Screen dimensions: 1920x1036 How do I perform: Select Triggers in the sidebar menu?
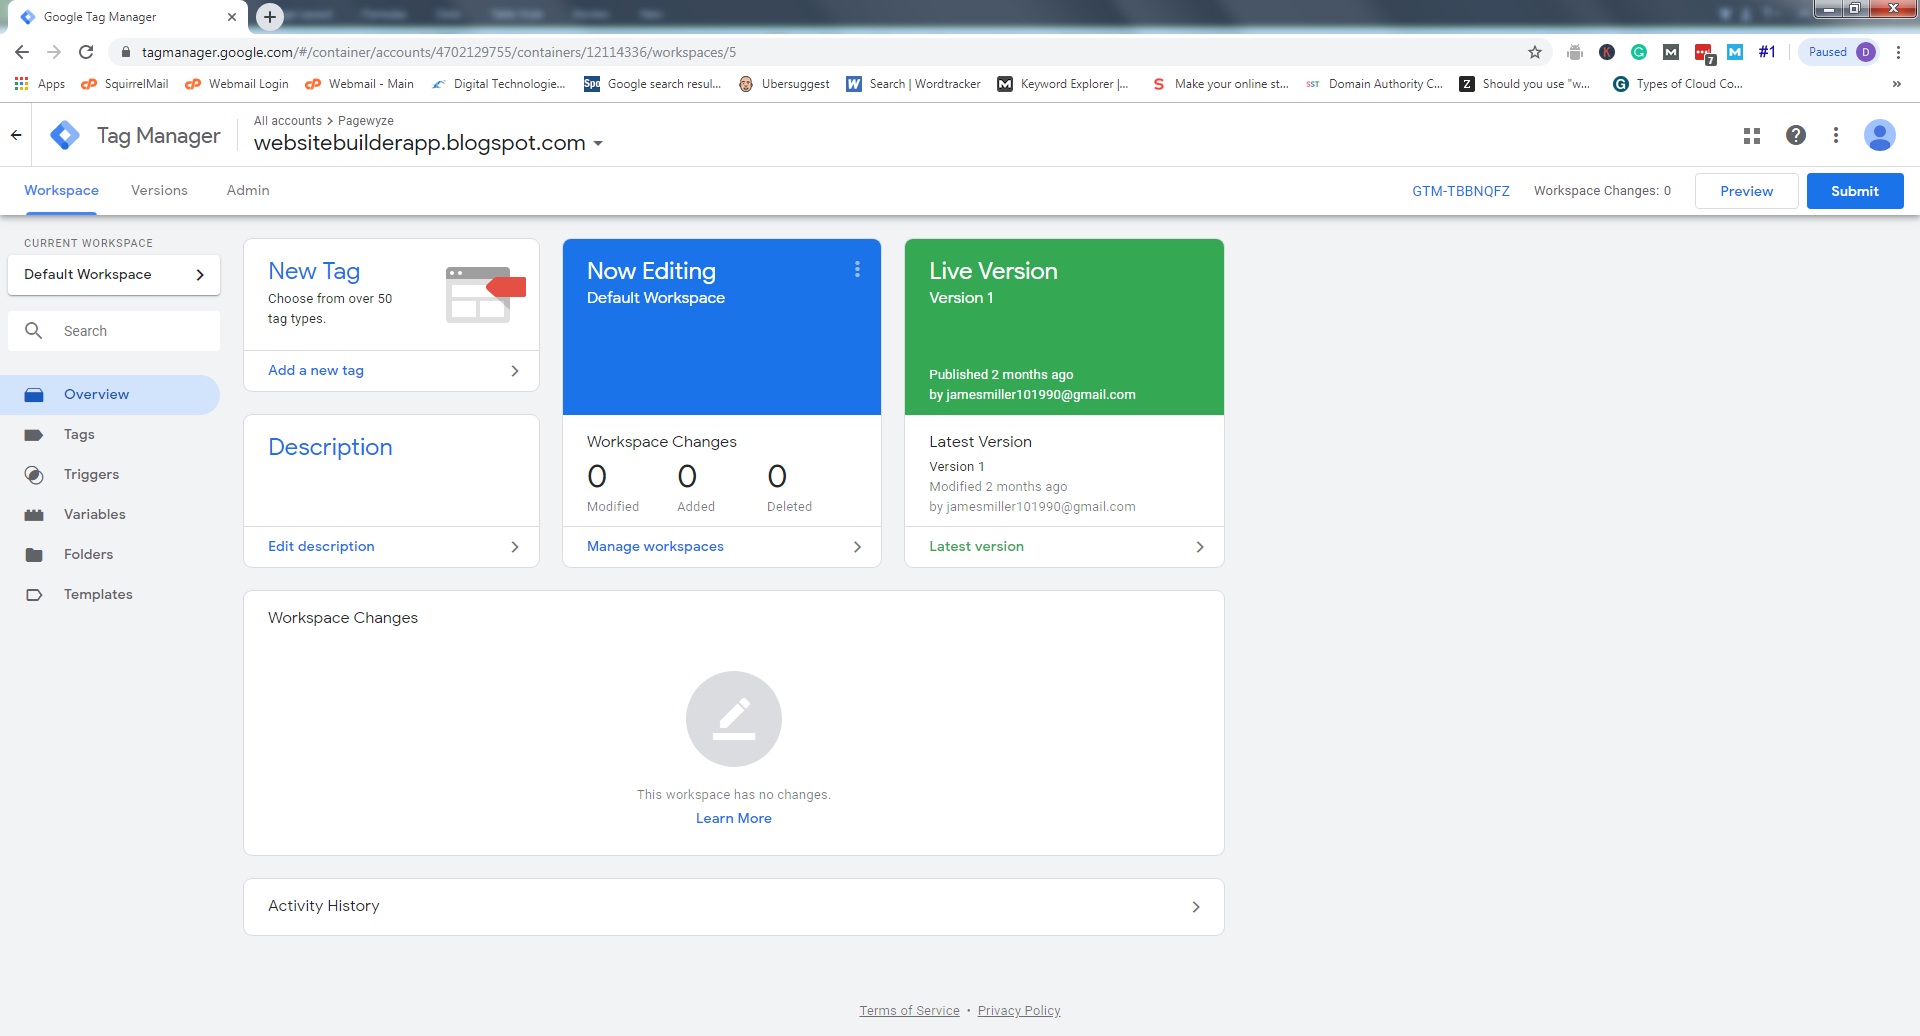point(110,475)
